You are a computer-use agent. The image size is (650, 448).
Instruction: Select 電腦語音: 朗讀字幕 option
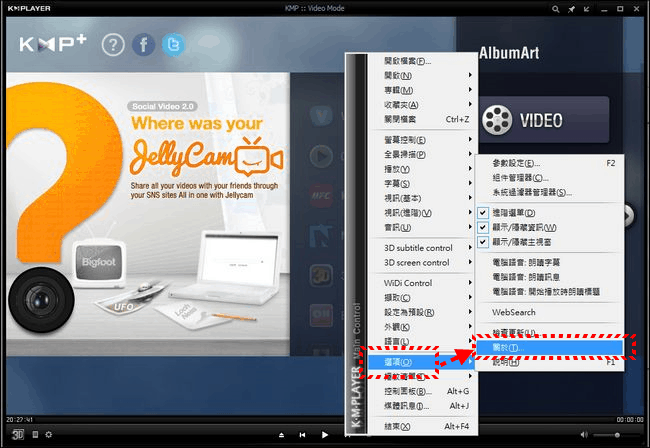tap(549, 262)
